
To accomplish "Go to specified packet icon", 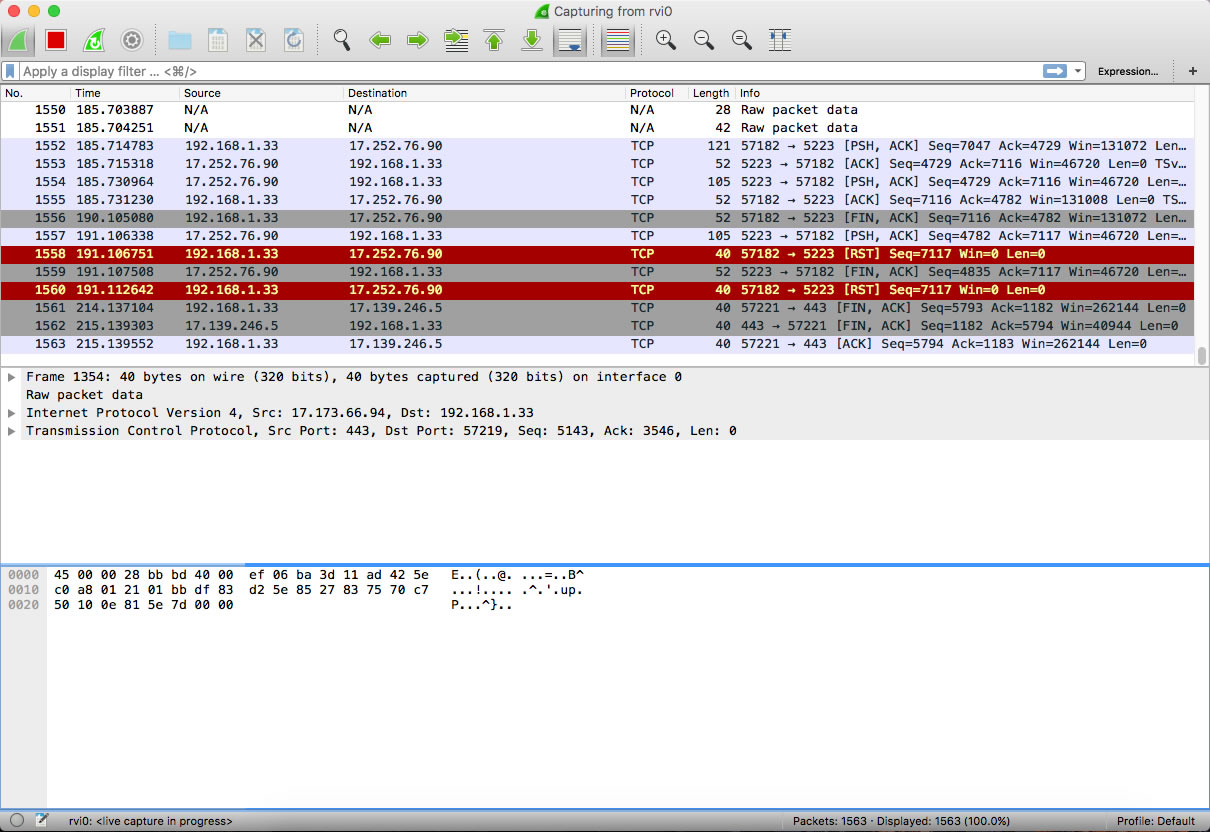I will point(456,40).
